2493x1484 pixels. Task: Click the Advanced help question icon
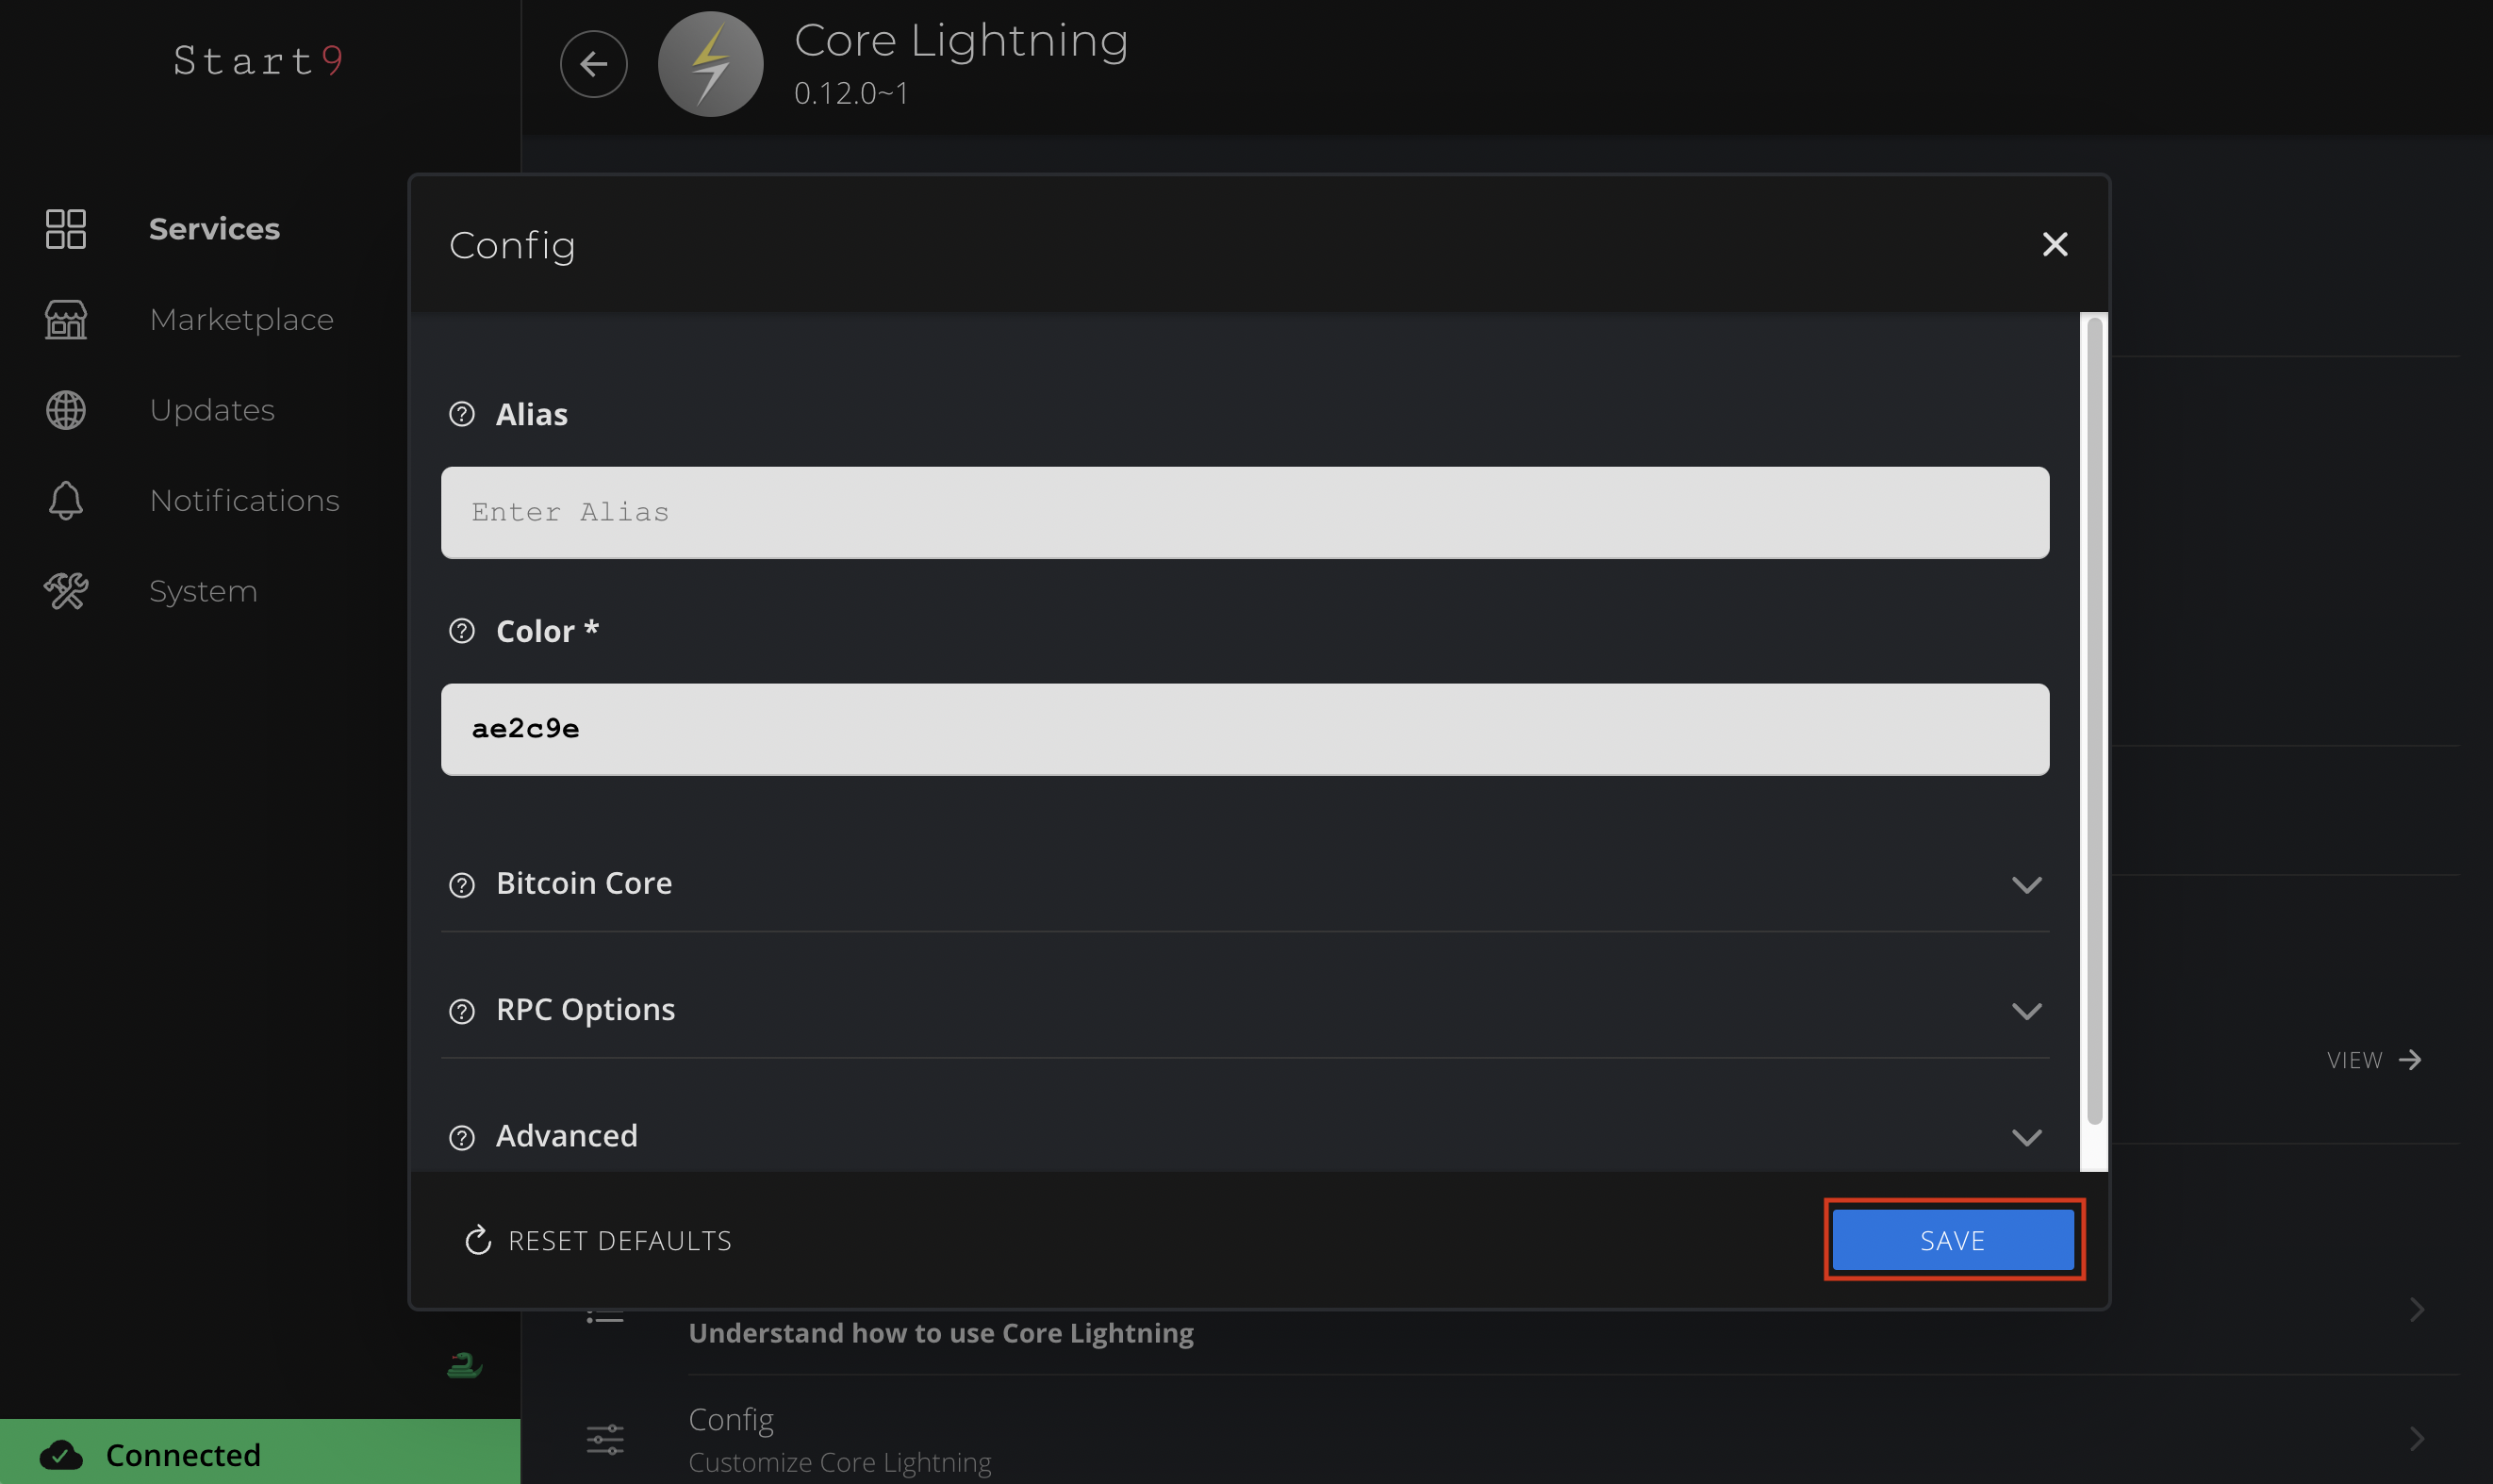[x=461, y=1137]
